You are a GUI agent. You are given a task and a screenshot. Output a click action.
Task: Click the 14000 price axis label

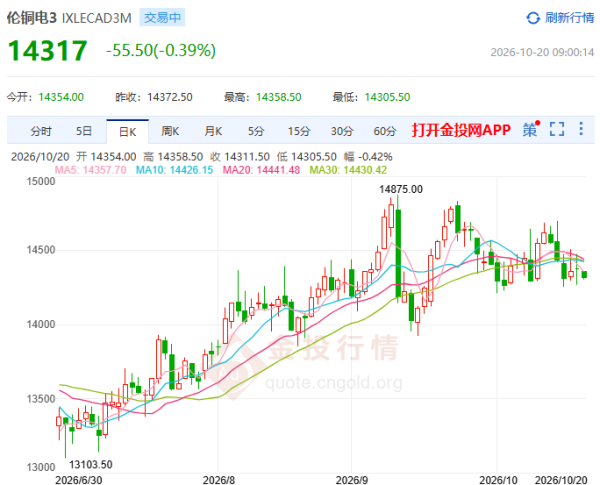[41, 325]
